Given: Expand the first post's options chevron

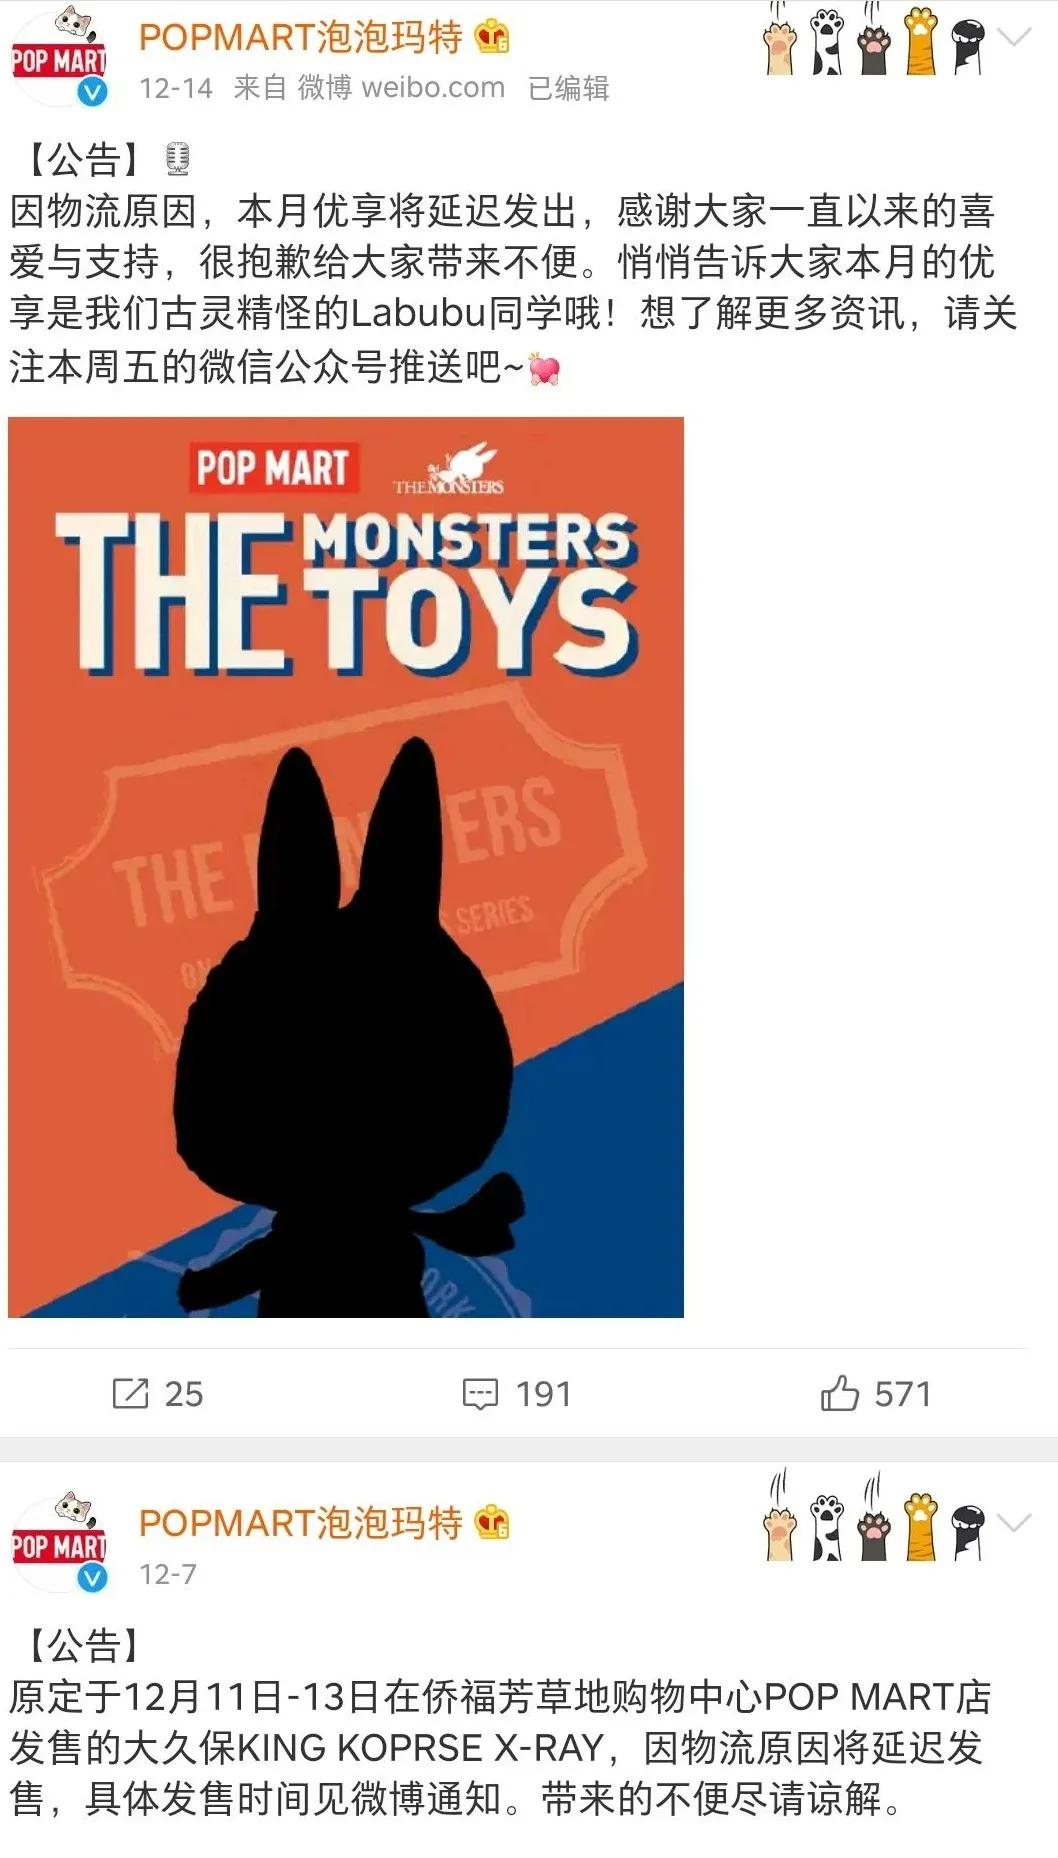Looking at the screenshot, I should point(1014,38).
